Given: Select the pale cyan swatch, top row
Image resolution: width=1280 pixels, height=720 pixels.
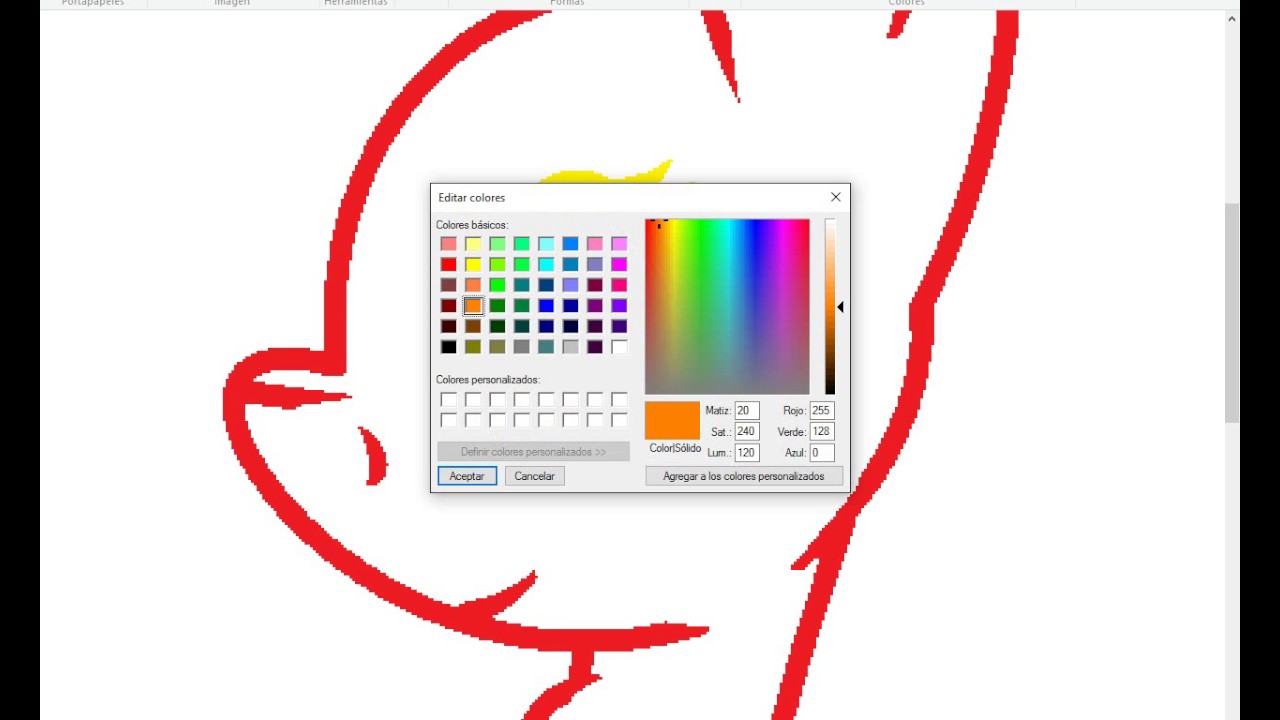Looking at the screenshot, I should point(546,244).
